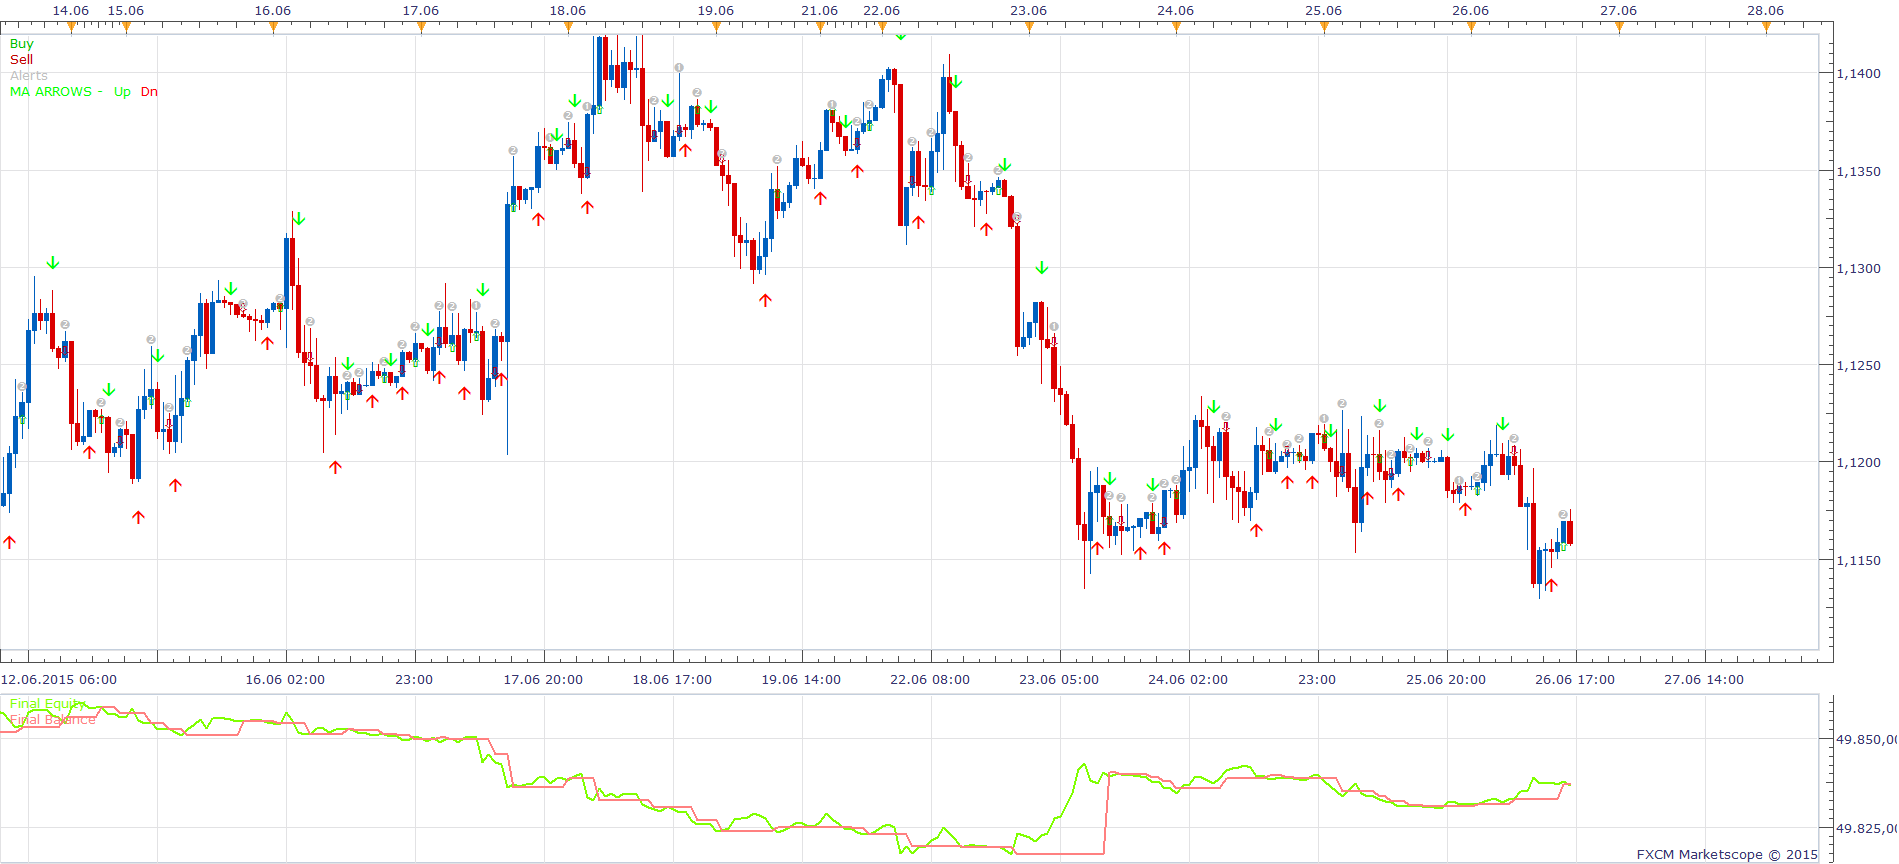This screenshot has height=864, width=1899.
Task: Toggle the greyed Alerts legend label
Action: coord(29,76)
